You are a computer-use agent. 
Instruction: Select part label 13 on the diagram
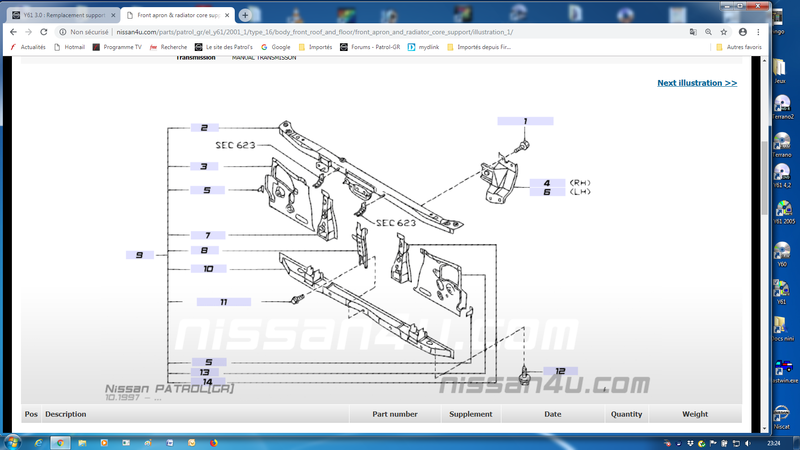point(205,372)
